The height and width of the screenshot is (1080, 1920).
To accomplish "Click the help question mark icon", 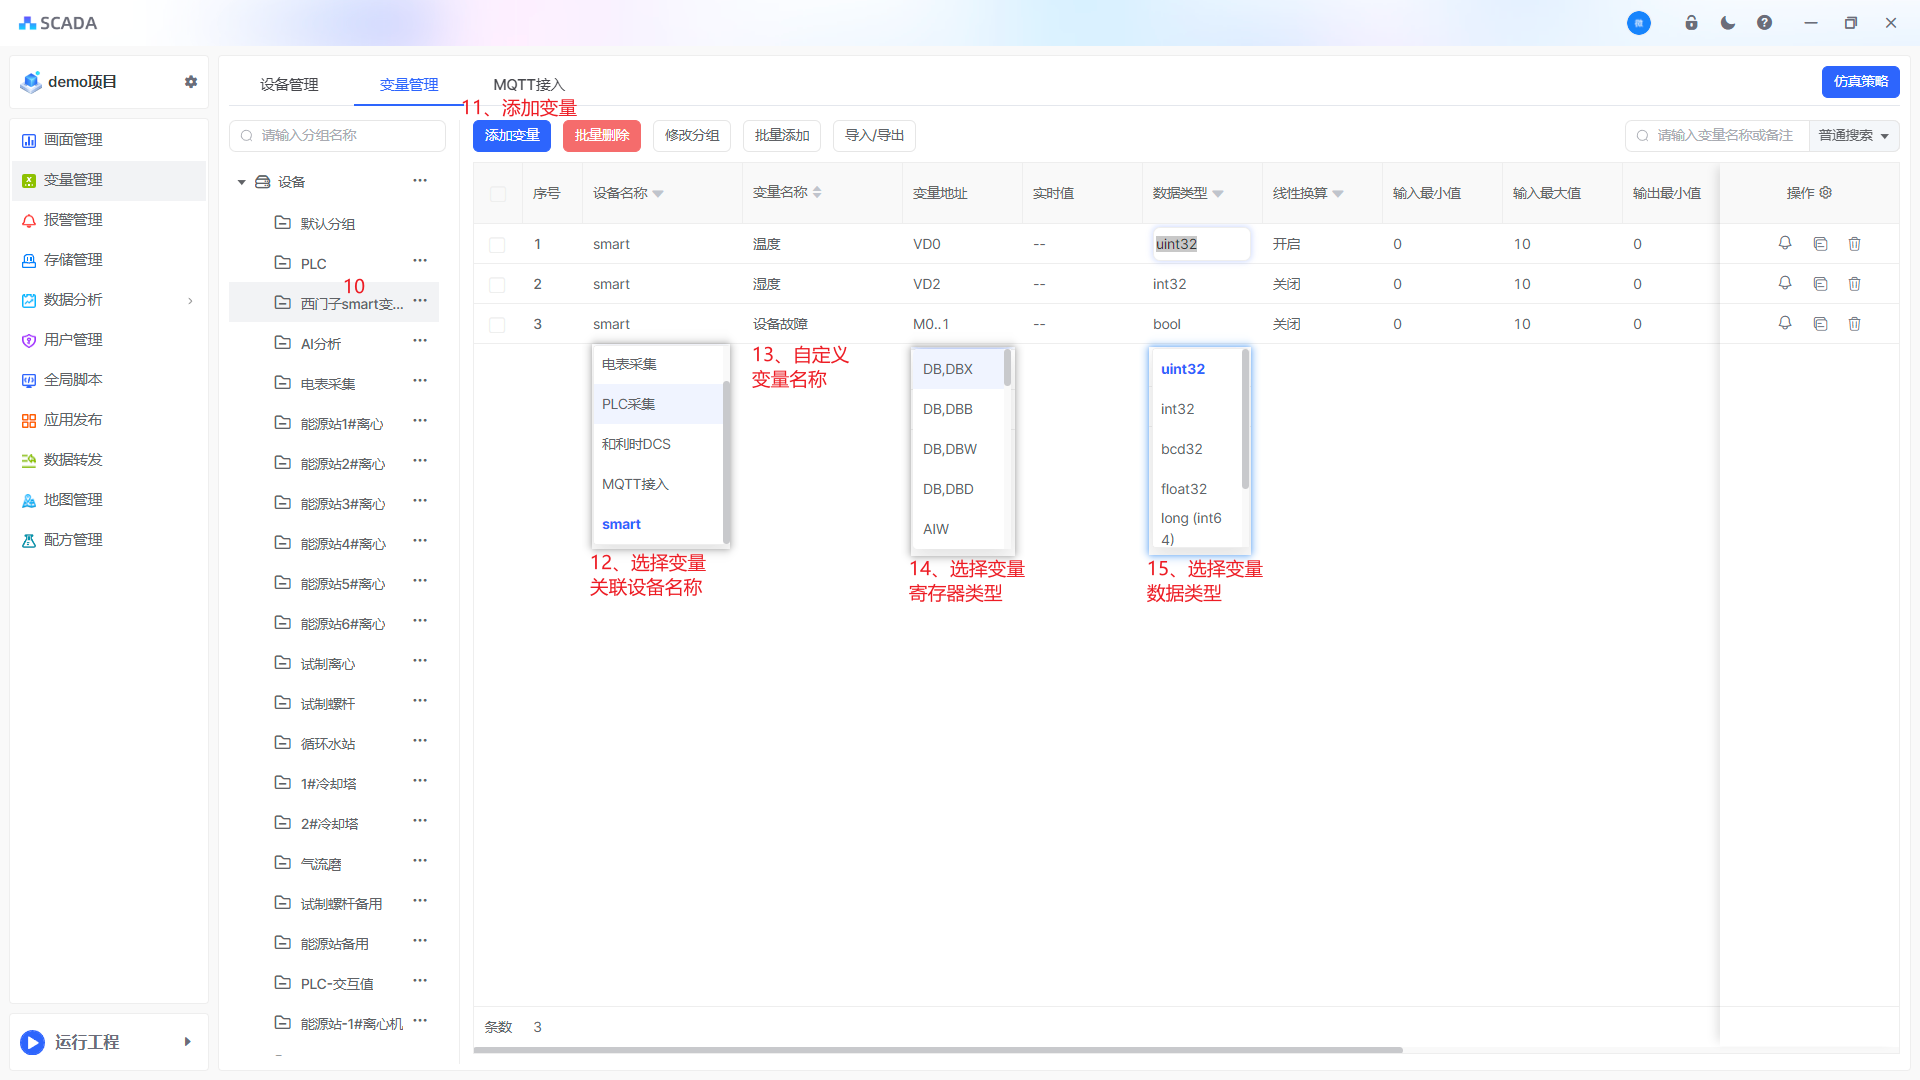I will pyautogui.click(x=1764, y=23).
